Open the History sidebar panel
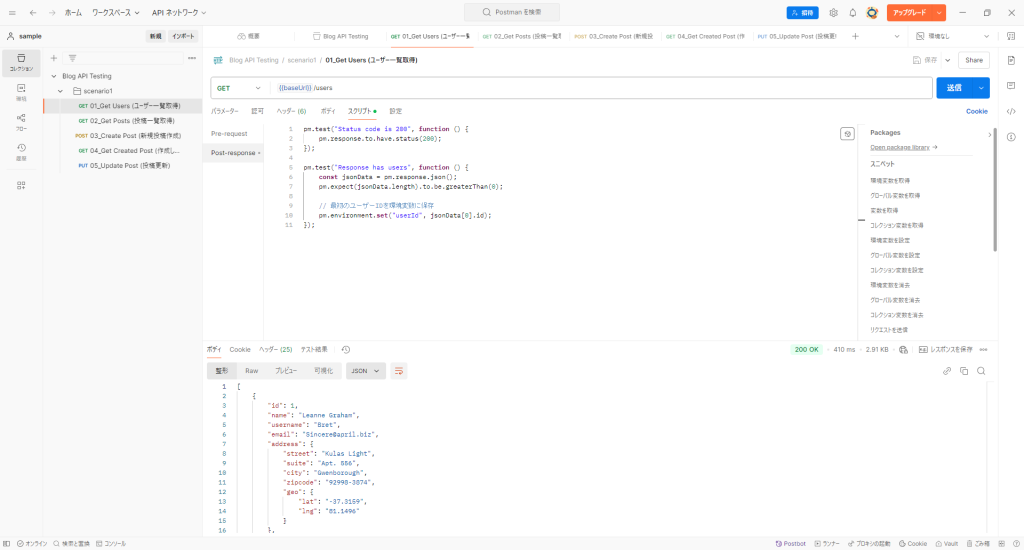Screen dimensions: 1024x550 click(21, 152)
